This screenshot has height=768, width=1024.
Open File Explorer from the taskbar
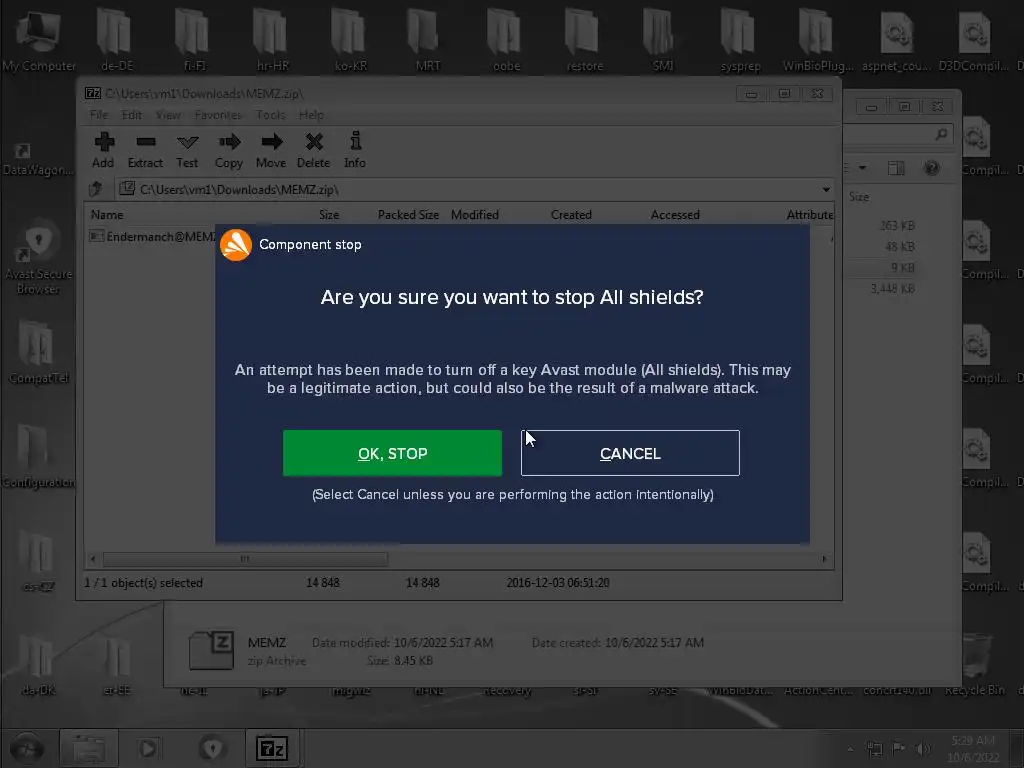tap(89, 748)
